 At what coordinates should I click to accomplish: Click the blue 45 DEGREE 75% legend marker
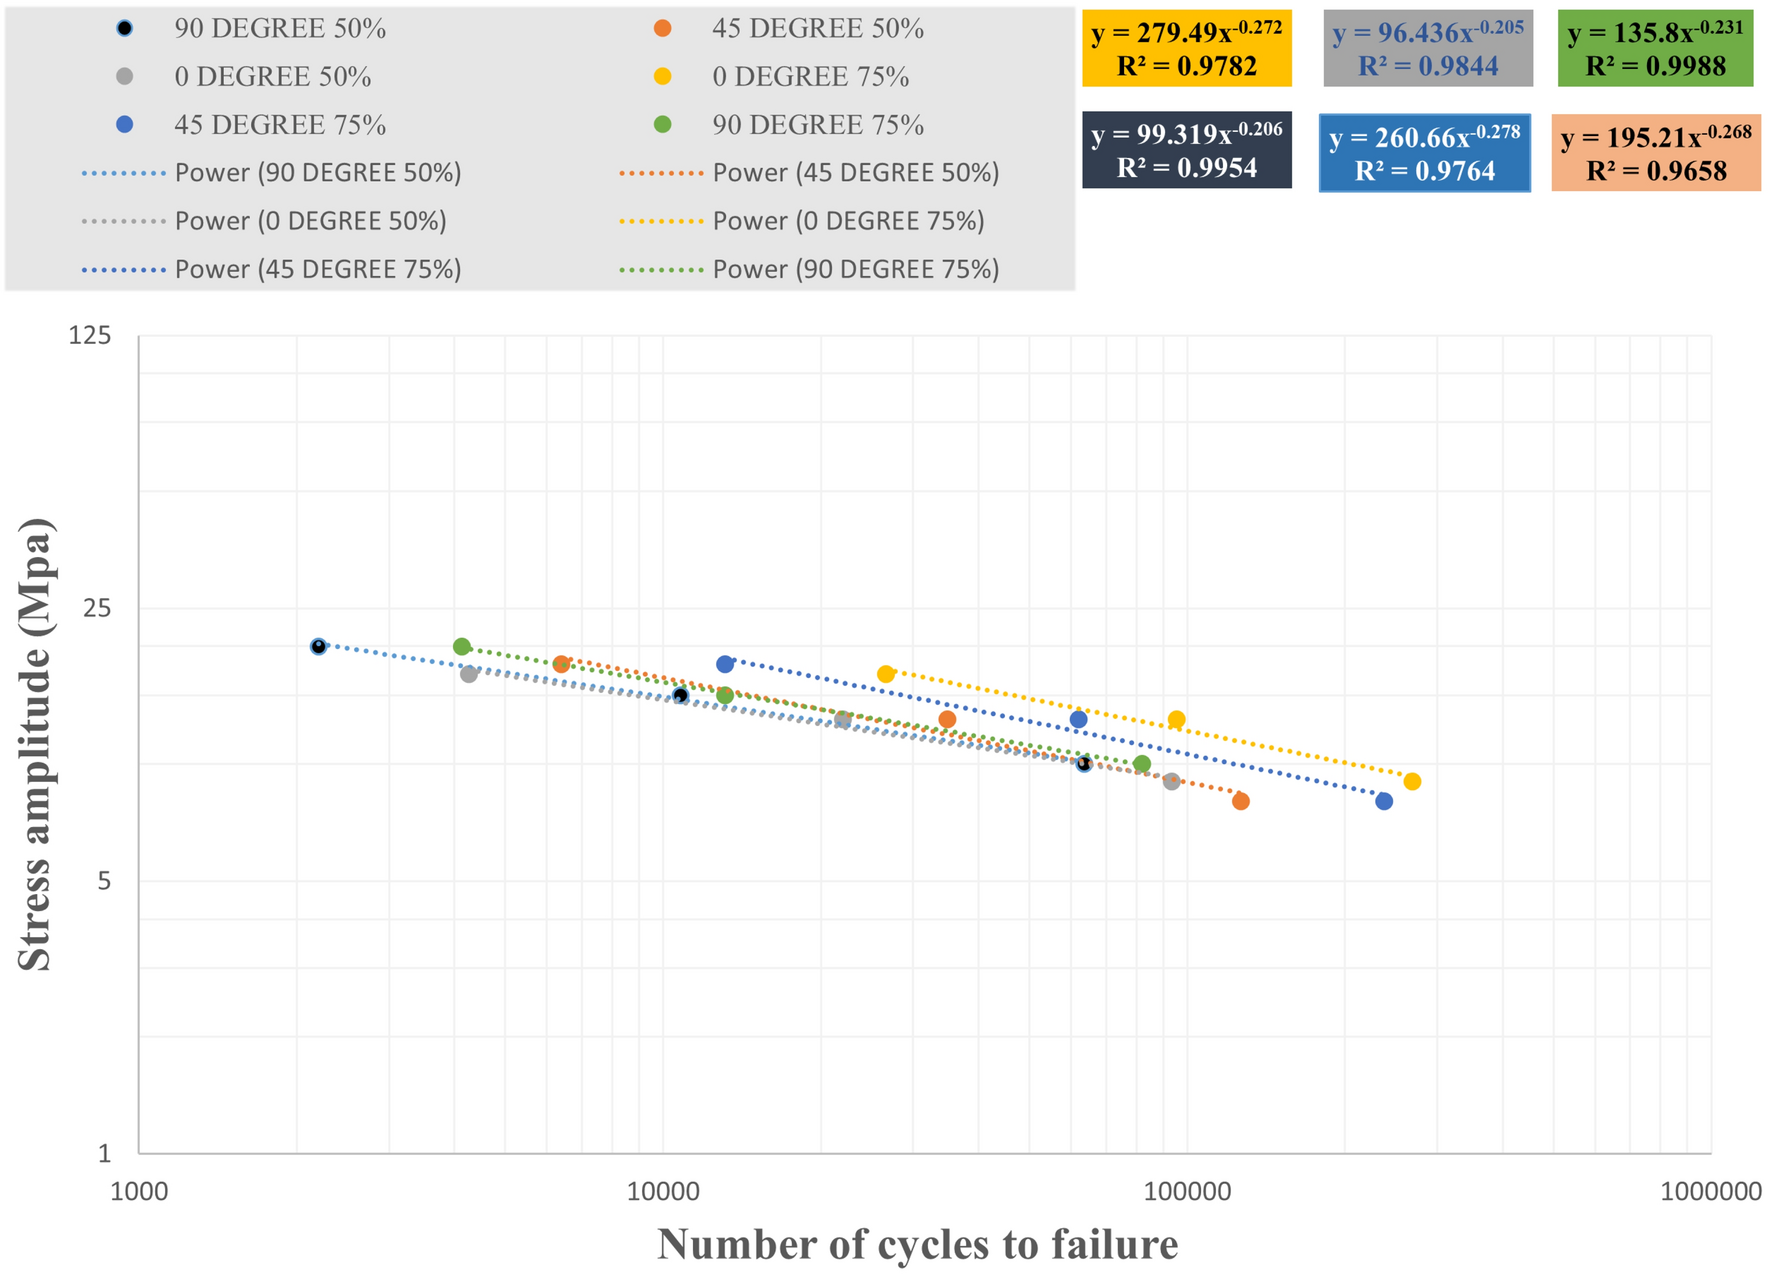coord(124,124)
